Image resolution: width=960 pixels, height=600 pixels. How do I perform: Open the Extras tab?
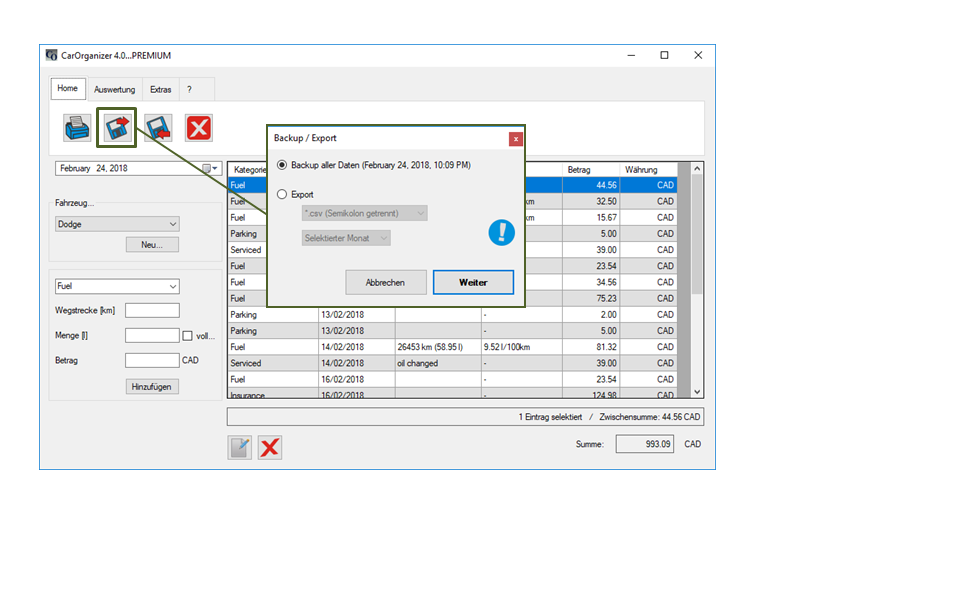tap(160, 90)
